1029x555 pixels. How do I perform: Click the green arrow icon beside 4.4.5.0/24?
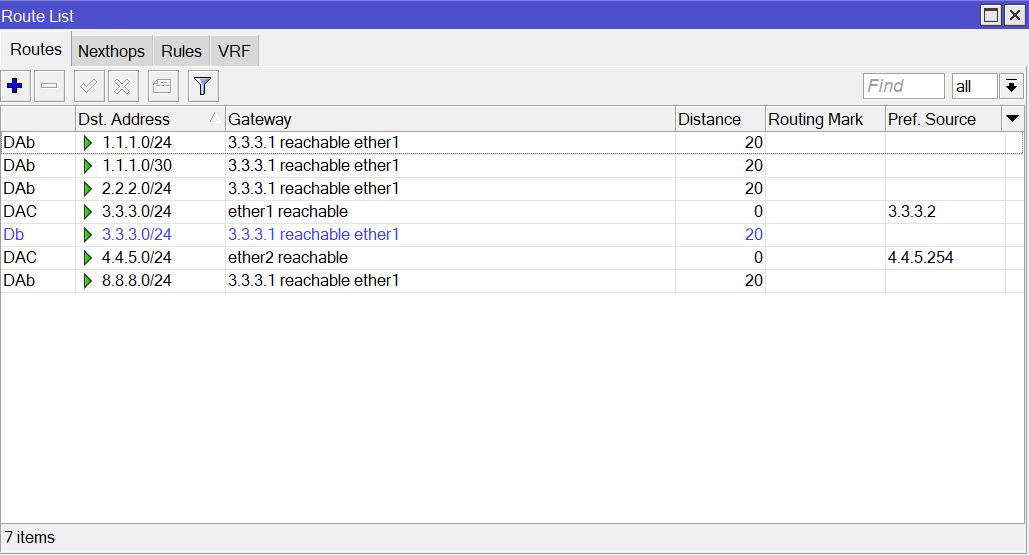88,258
